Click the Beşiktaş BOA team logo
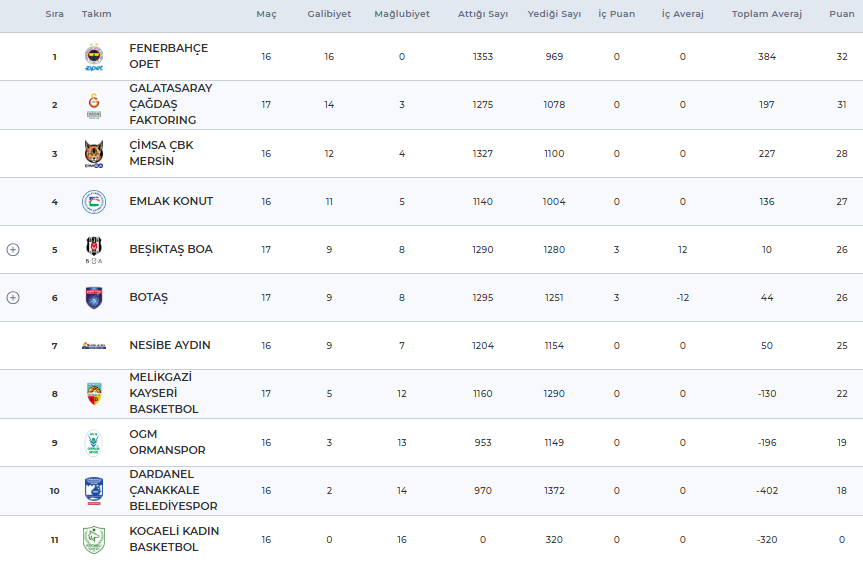 (94, 250)
